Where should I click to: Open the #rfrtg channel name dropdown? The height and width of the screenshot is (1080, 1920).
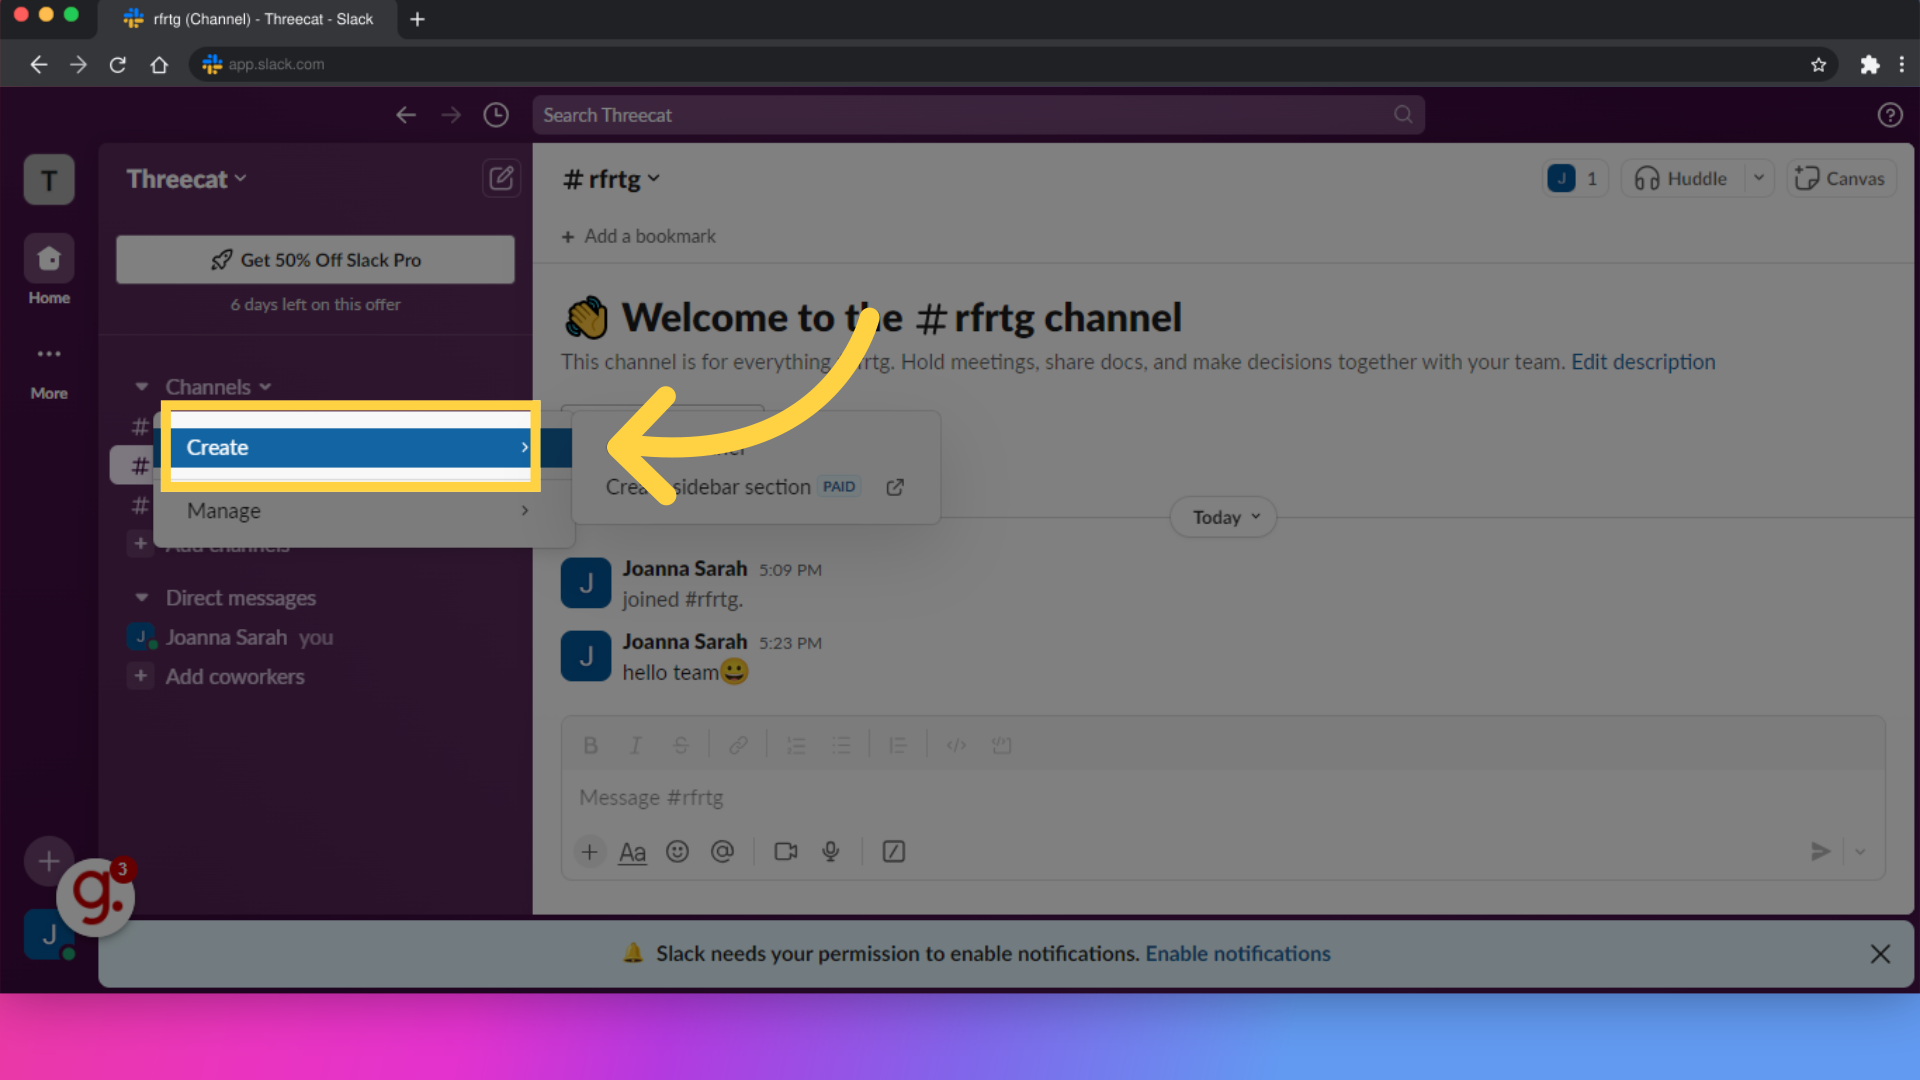click(x=611, y=179)
